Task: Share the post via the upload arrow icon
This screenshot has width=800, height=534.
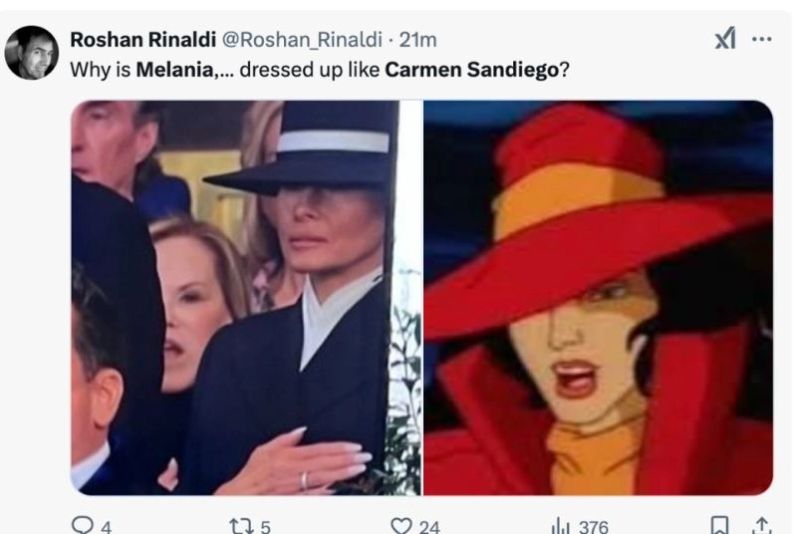Action: click(x=764, y=525)
